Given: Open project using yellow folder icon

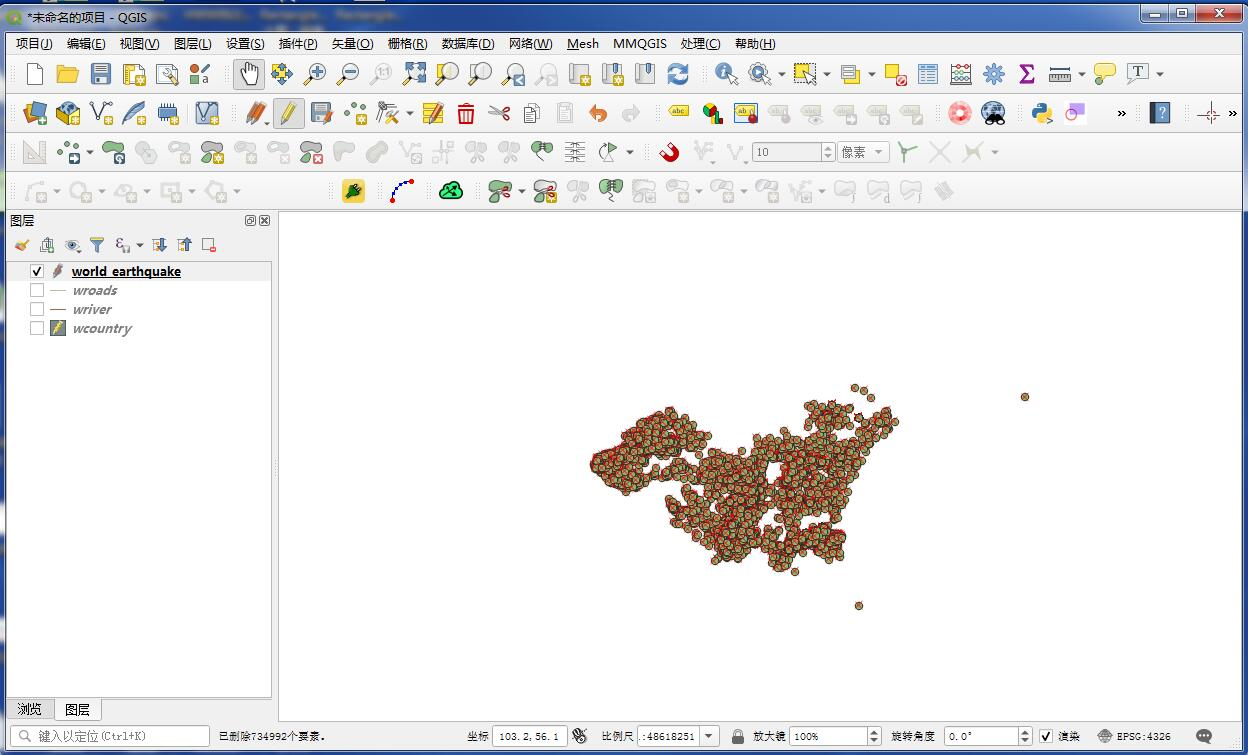Looking at the screenshot, I should coord(67,74).
